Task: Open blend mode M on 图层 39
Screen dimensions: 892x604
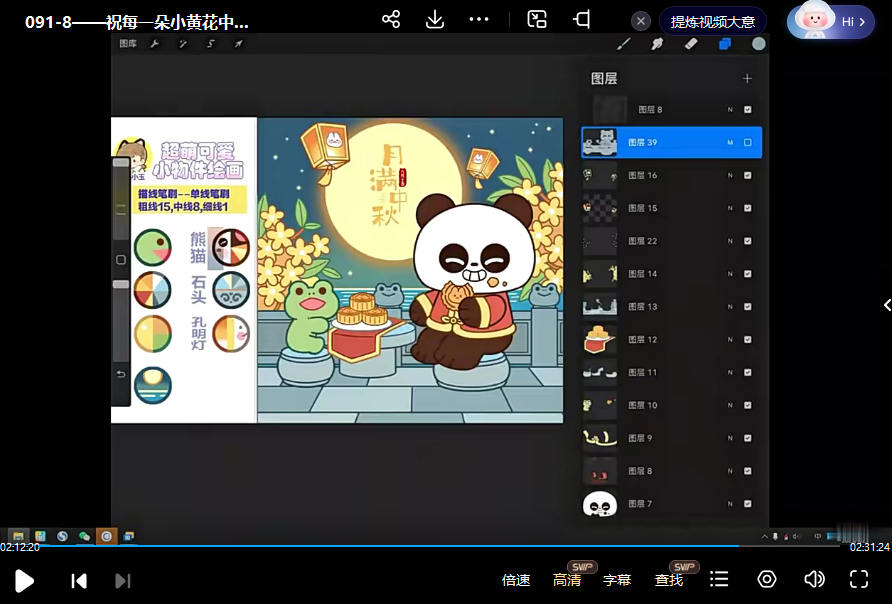Action: tap(729, 142)
